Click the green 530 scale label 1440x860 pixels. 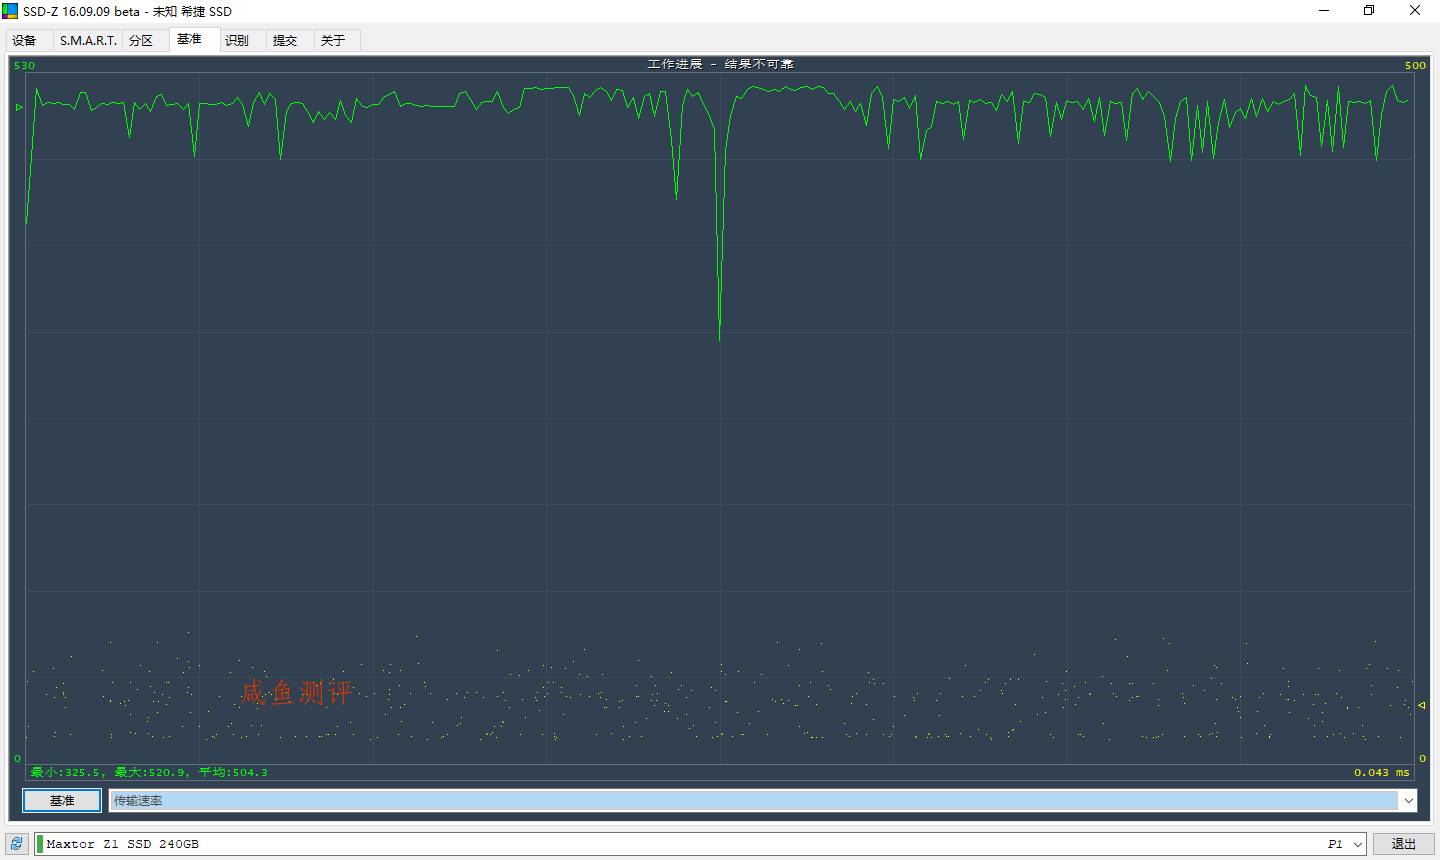24,66
